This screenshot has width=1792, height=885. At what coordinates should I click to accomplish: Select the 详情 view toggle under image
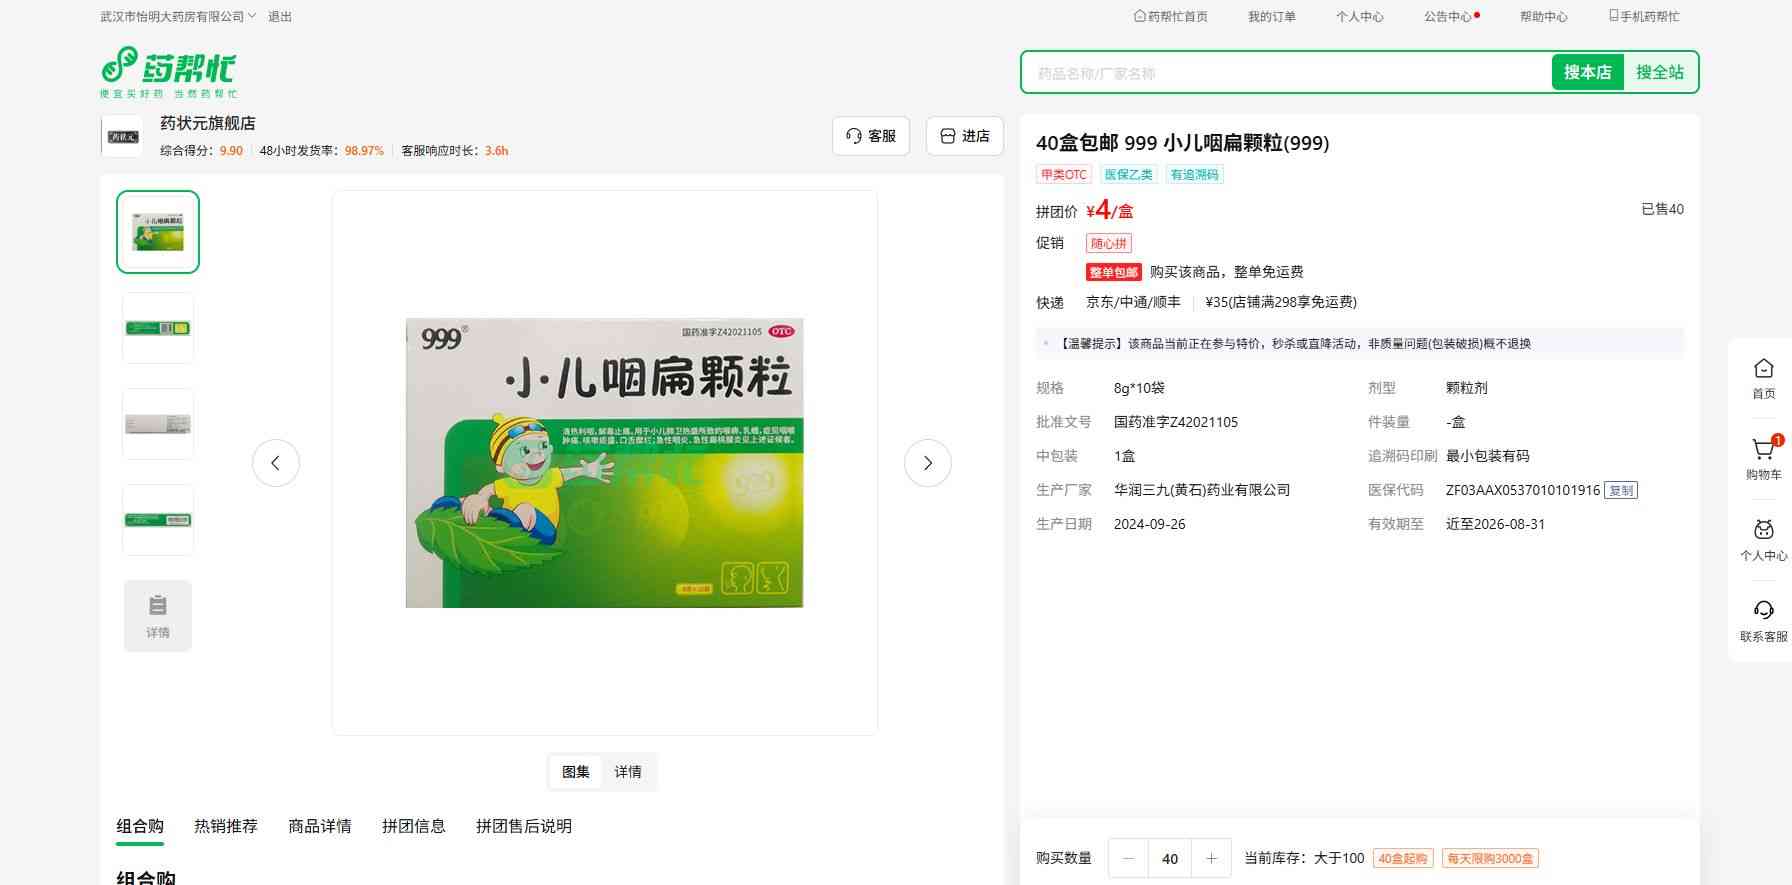coord(628,772)
